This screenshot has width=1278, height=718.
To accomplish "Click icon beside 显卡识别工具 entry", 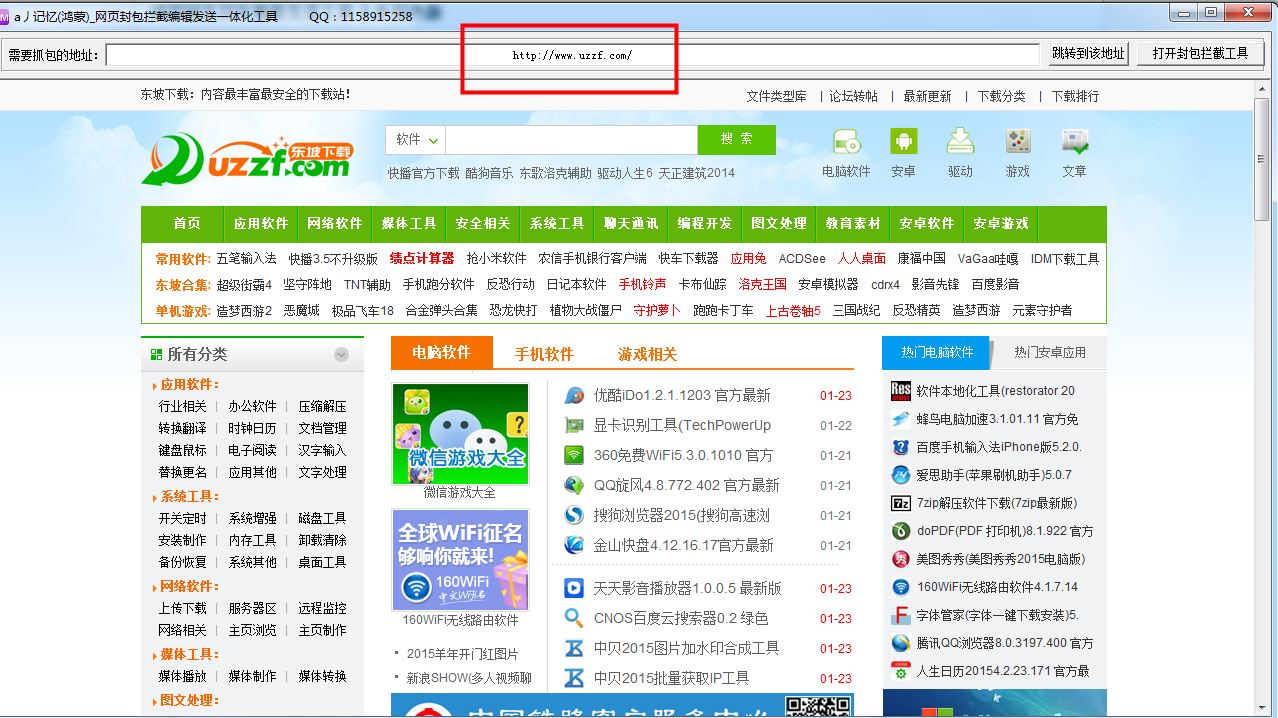I will (574, 425).
